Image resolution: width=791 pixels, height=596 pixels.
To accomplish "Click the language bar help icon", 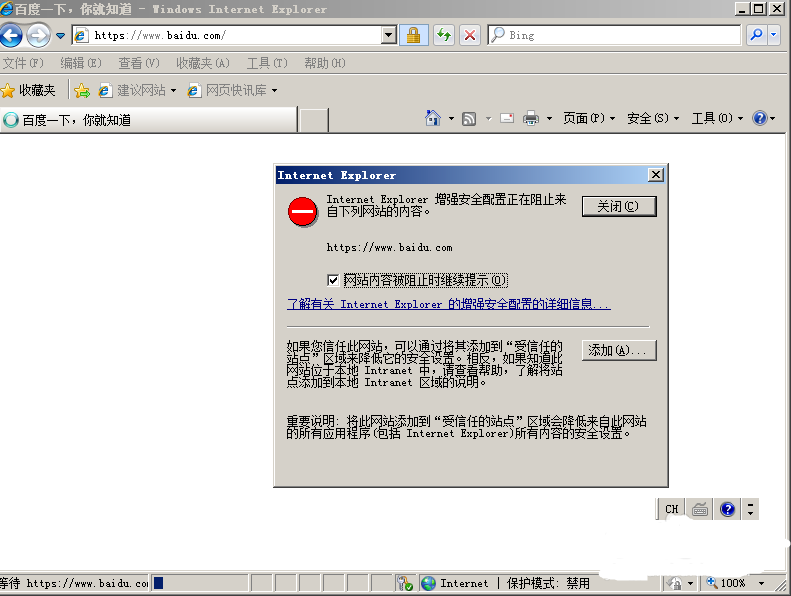I will 727,509.
